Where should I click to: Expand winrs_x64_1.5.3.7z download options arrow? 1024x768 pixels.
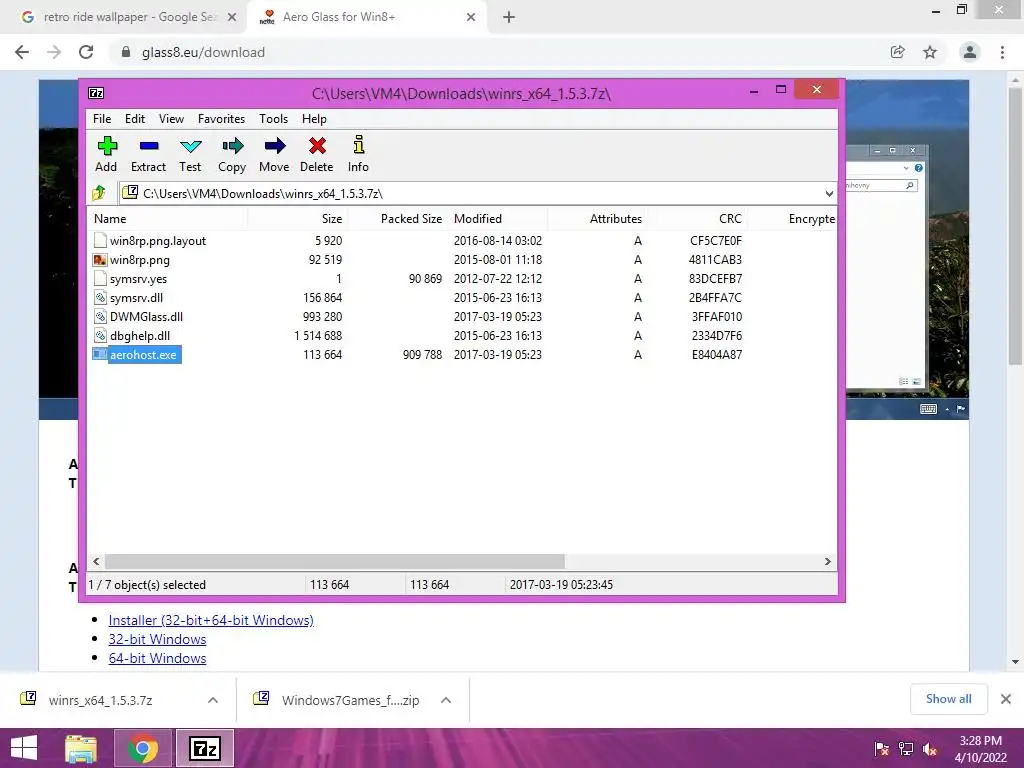point(212,700)
